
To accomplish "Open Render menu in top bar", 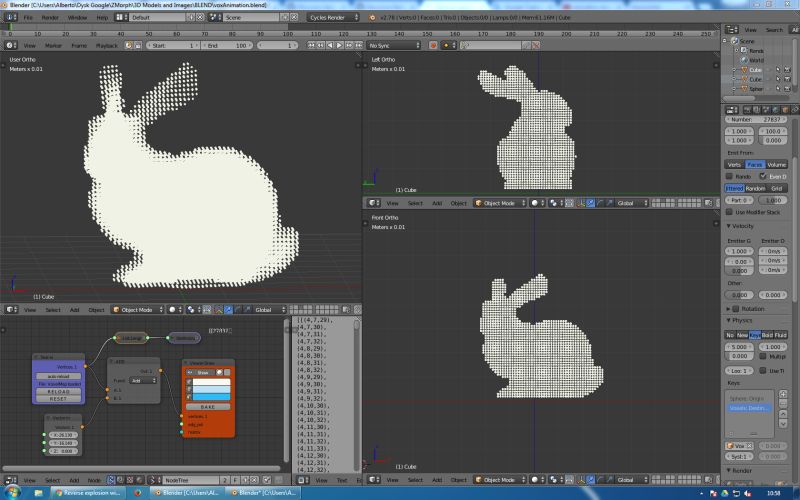I will click(50, 17).
